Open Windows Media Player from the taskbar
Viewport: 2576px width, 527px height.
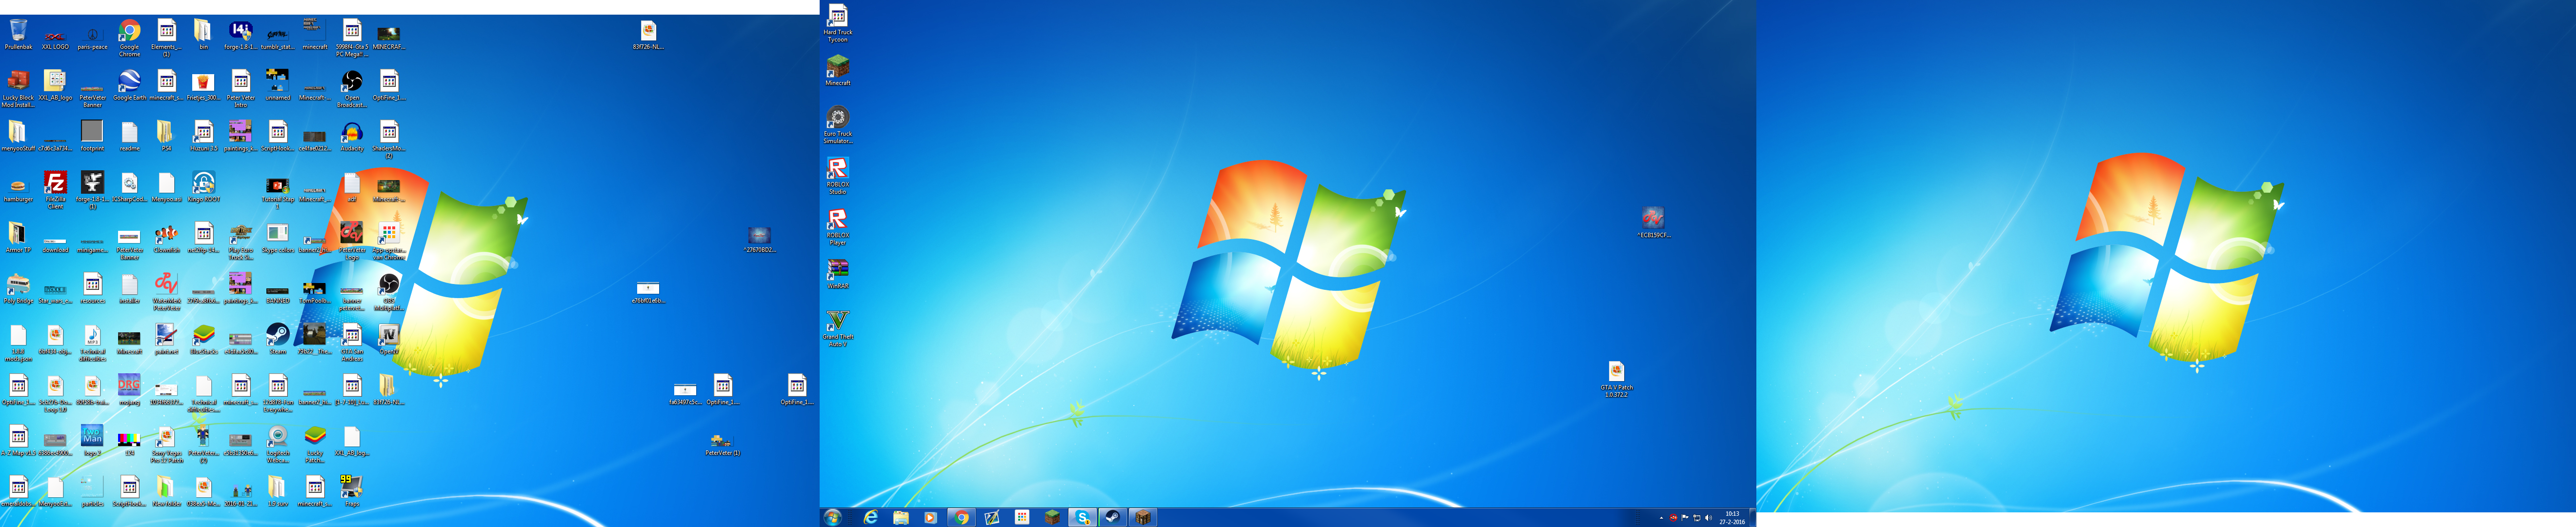tap(931, 517)
